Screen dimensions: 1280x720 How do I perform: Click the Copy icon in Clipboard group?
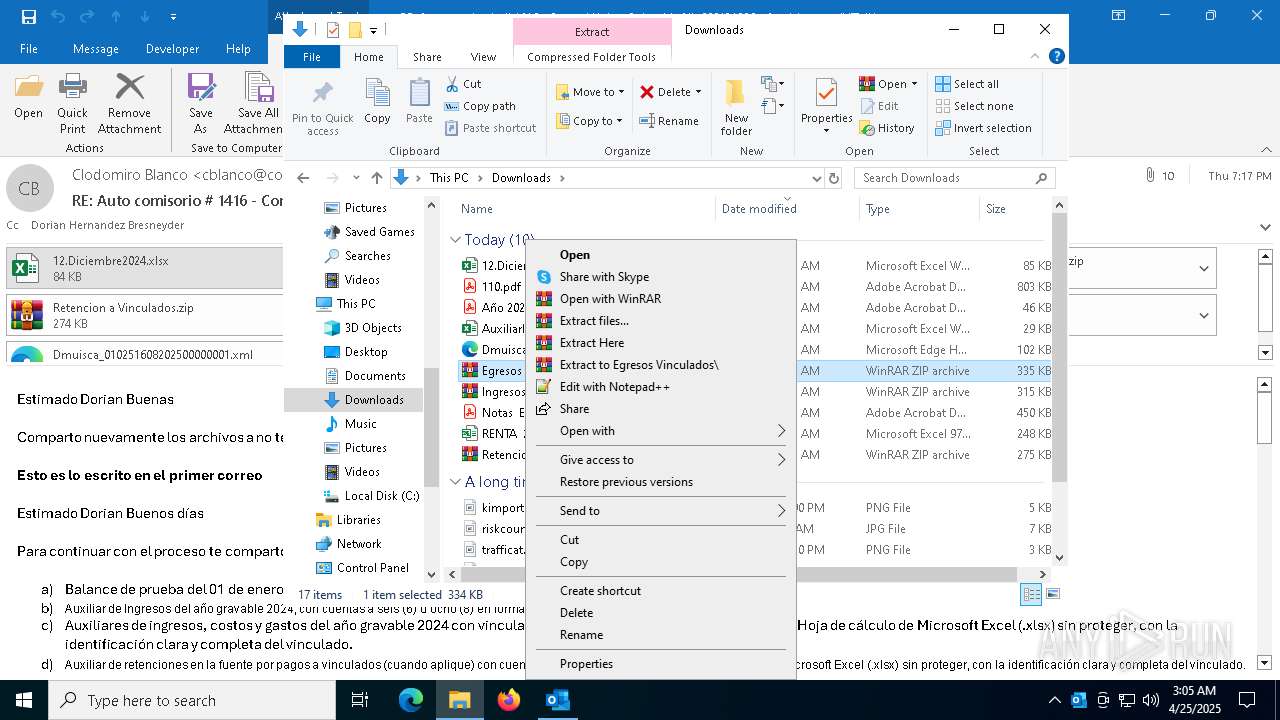377,94
